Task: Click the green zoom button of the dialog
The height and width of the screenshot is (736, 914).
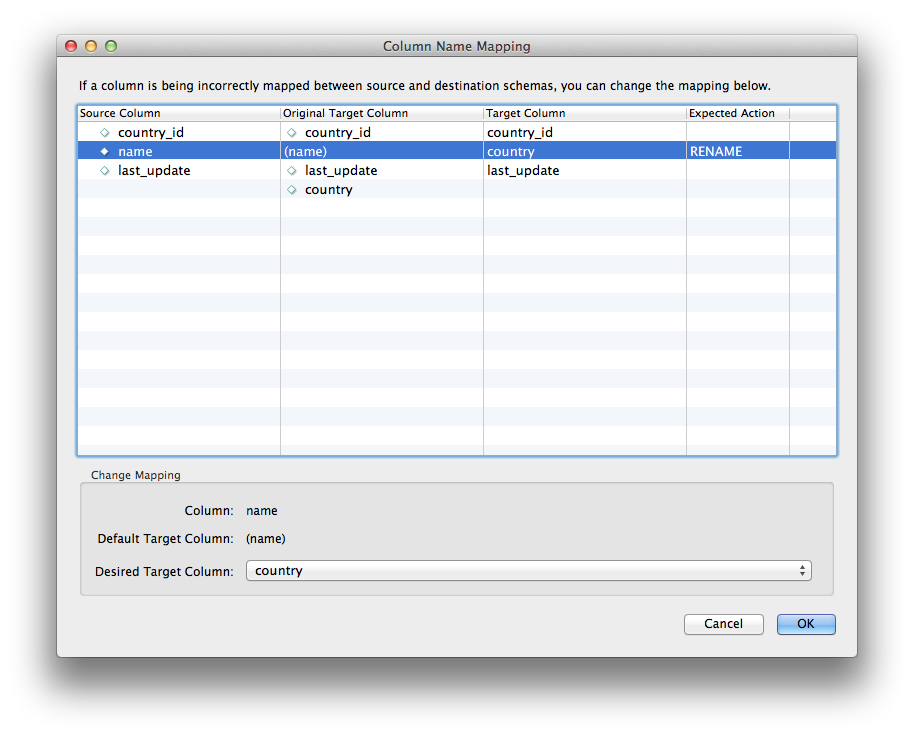Action: point(110,46)
